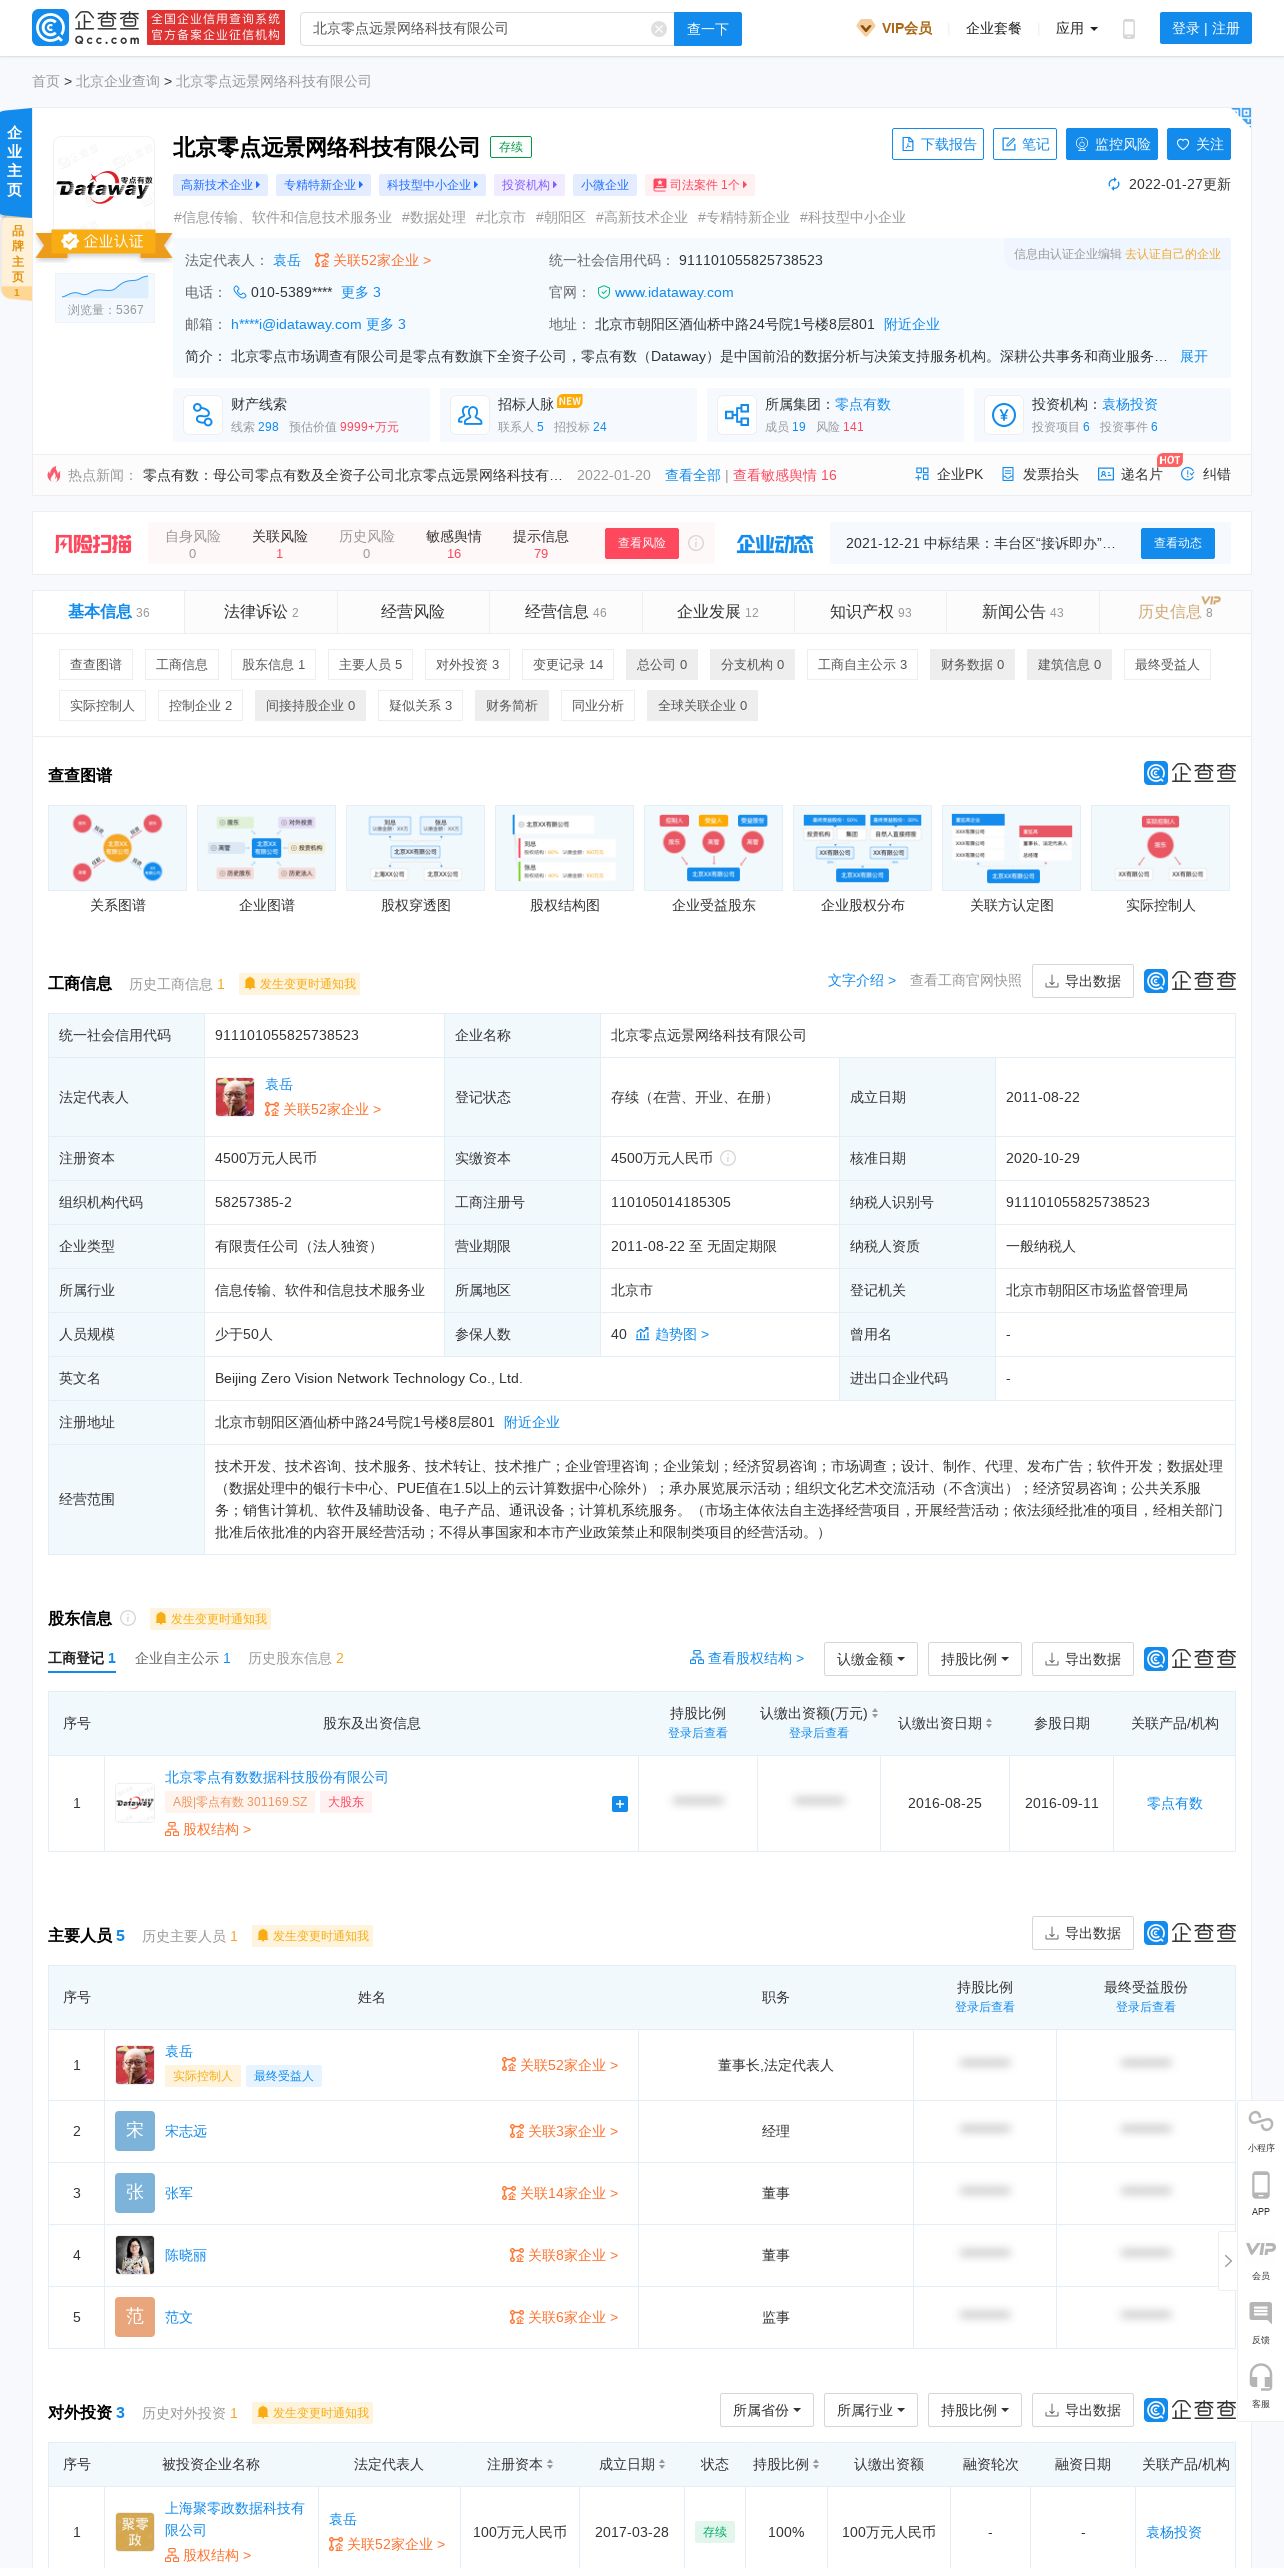
Task: Expand the company 简介 with 展开
Action: (x=1193, y=356)
